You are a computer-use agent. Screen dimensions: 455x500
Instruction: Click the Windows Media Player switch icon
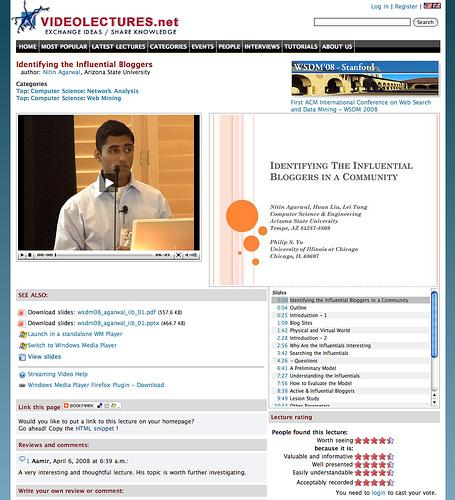pyautogui.click(x=22, y=346)
